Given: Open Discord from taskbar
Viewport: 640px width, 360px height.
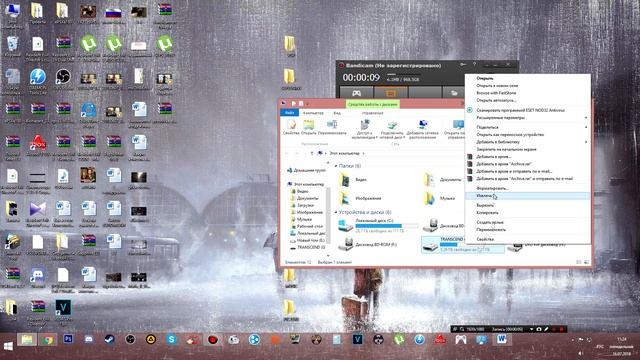Looking at the screenshot, I should click(x=89, y=339).
